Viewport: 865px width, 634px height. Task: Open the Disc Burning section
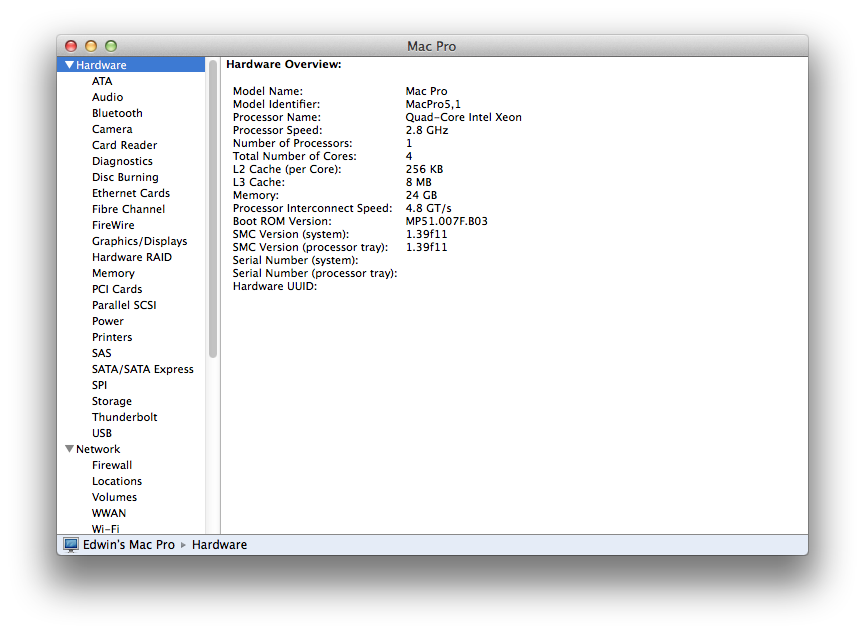(125, 177)
